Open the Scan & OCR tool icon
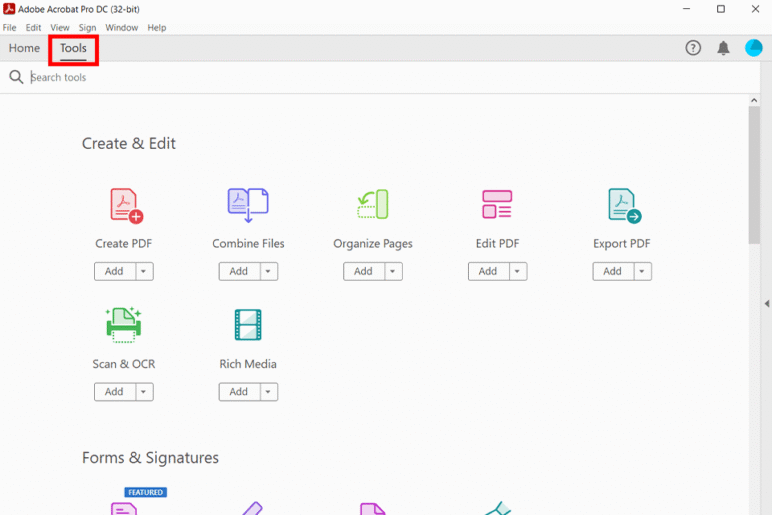This screenshot has width=772, height=515. 124,325
